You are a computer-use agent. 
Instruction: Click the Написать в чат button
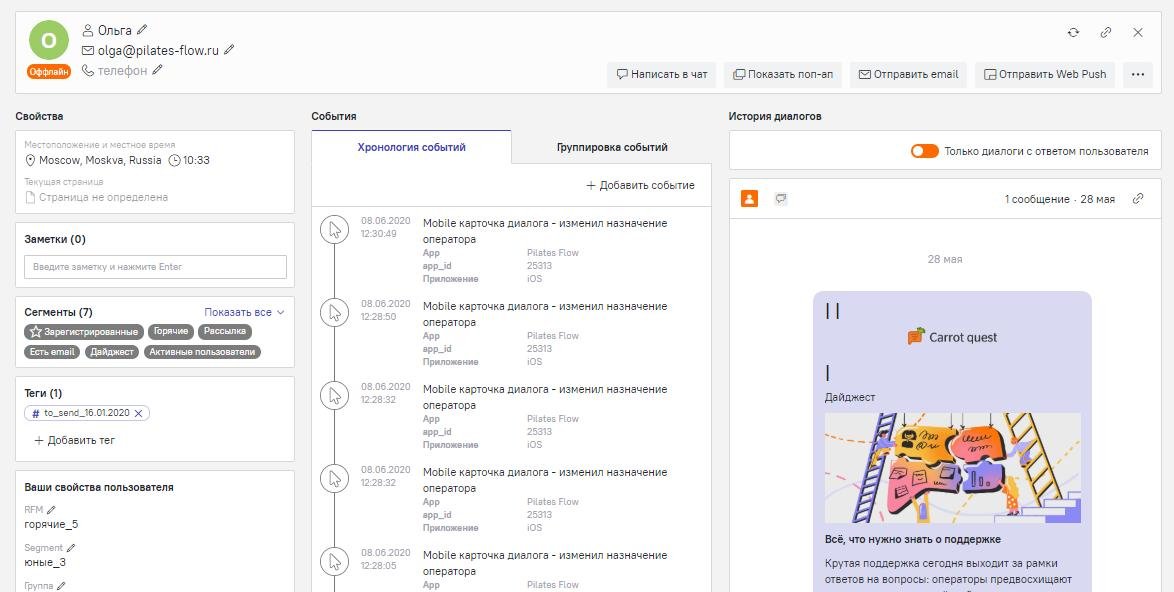click(661, 74)
